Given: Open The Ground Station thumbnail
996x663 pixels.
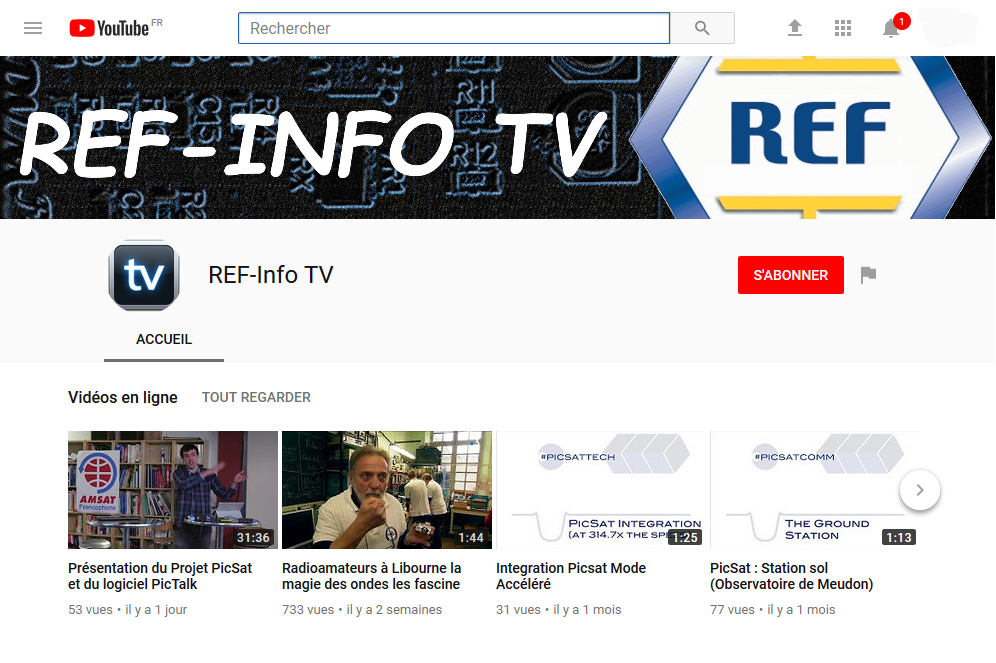Looking at the screenshot, I should pyautogui.click(x=815, y=490).
